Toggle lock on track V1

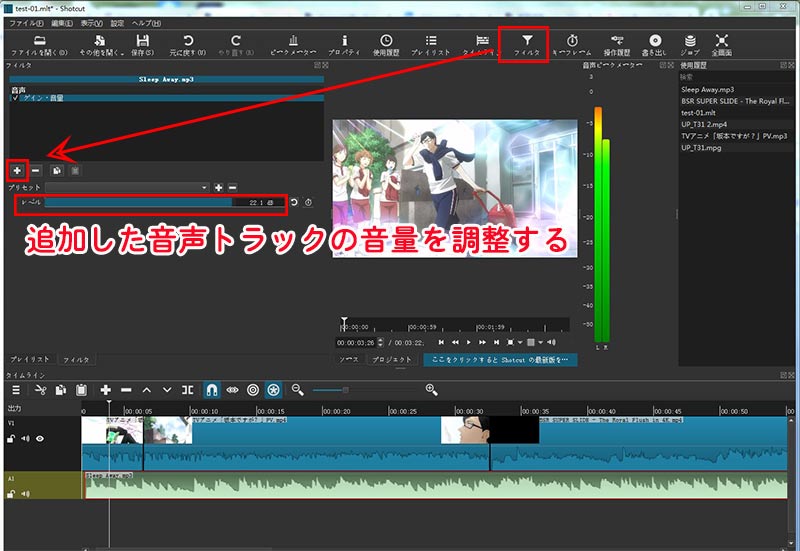pyautogui.click(x=11, y=438)
